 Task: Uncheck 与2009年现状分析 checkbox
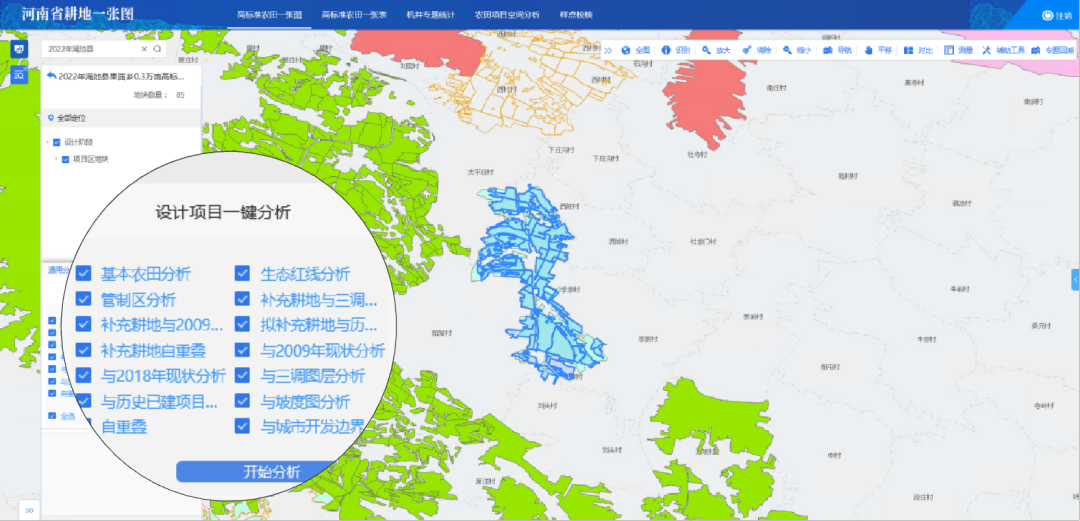coord(242,350)
